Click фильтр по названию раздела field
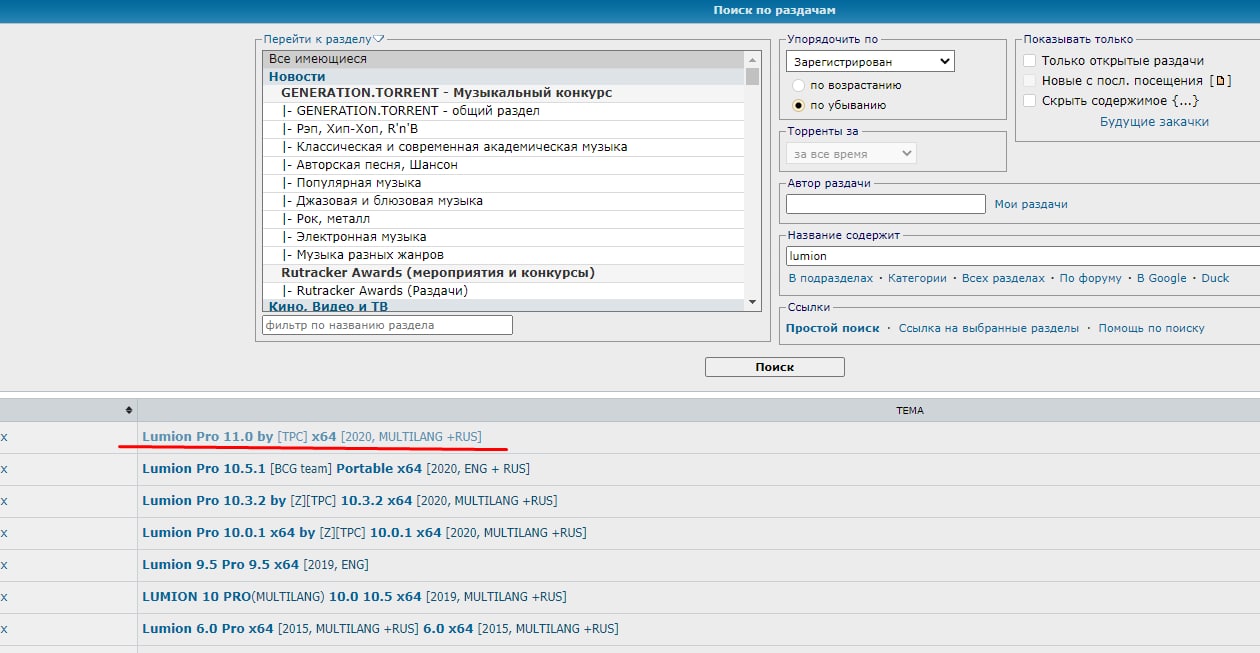The height and width of the screenshot is (653, 1260). point(387,325)
